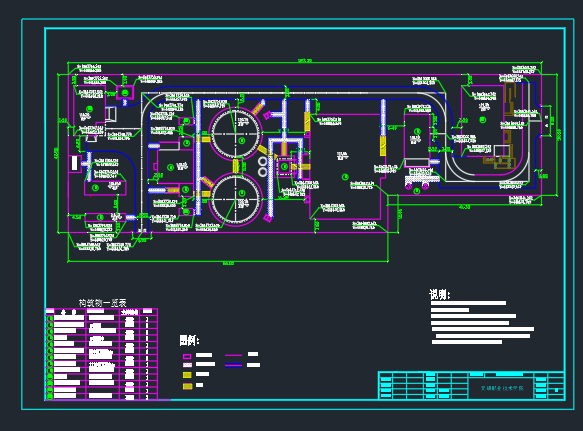Select the 图例 legend heading
583x431 pixels.
click(189, 340)
